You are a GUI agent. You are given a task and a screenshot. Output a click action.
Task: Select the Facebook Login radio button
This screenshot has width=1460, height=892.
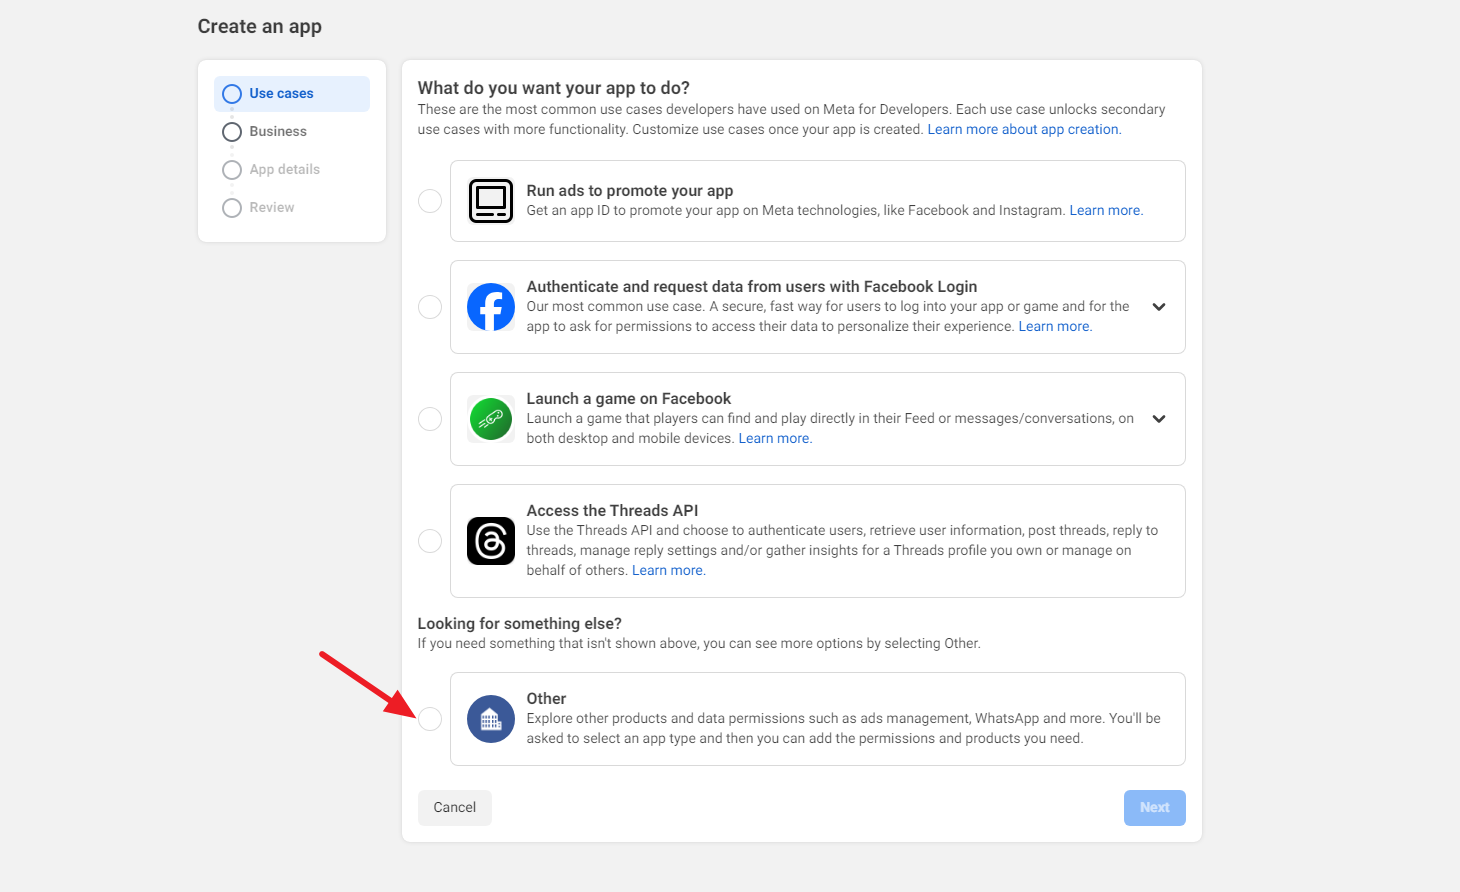[x=430, y=307]
